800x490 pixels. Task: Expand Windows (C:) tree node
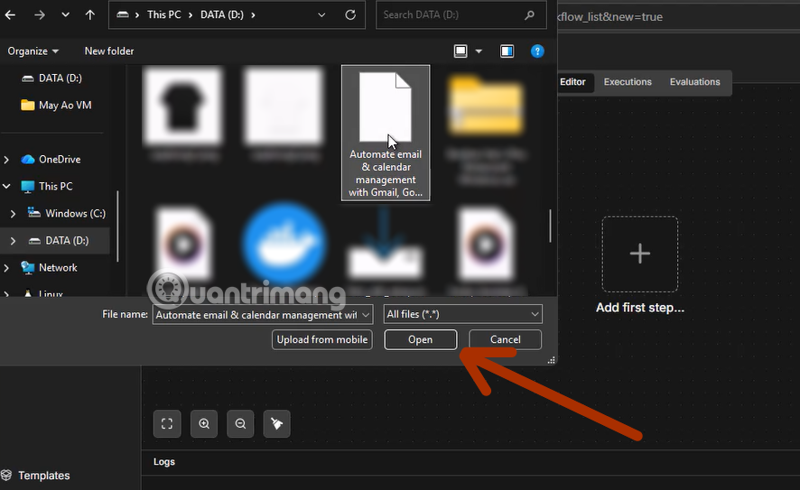(13, 214)
